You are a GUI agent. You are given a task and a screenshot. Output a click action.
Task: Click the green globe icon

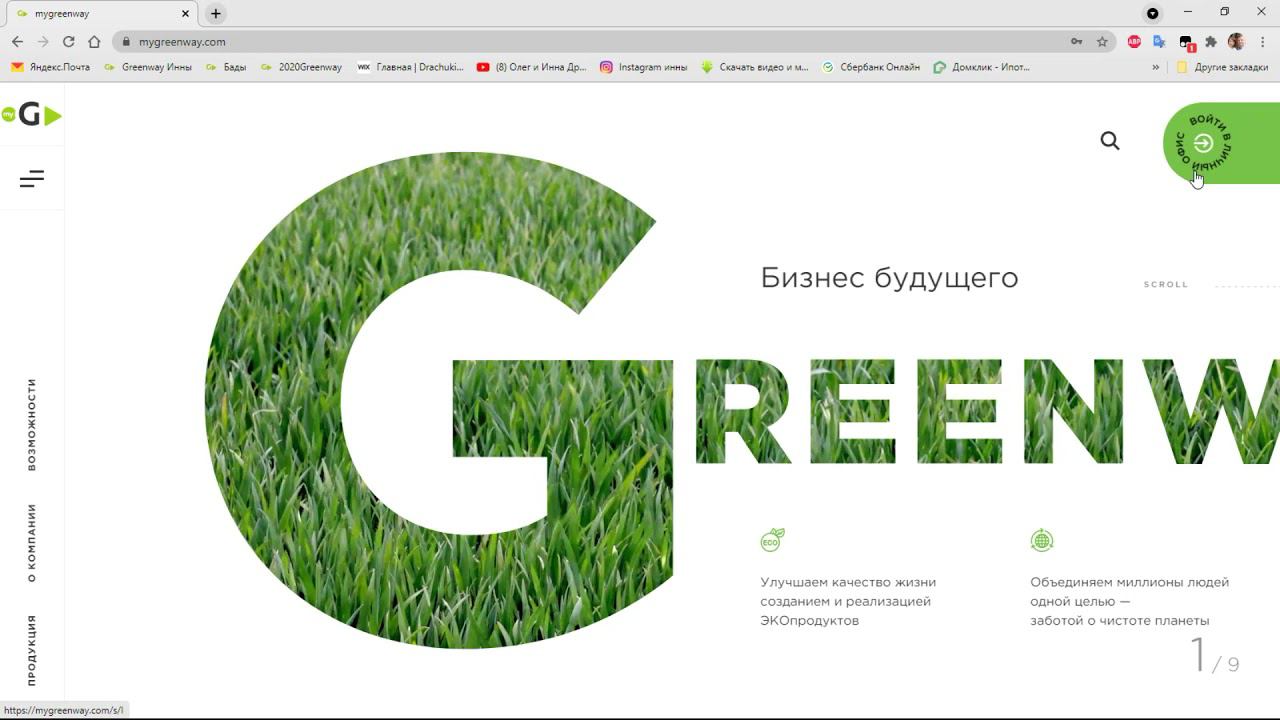point(1042,540)
